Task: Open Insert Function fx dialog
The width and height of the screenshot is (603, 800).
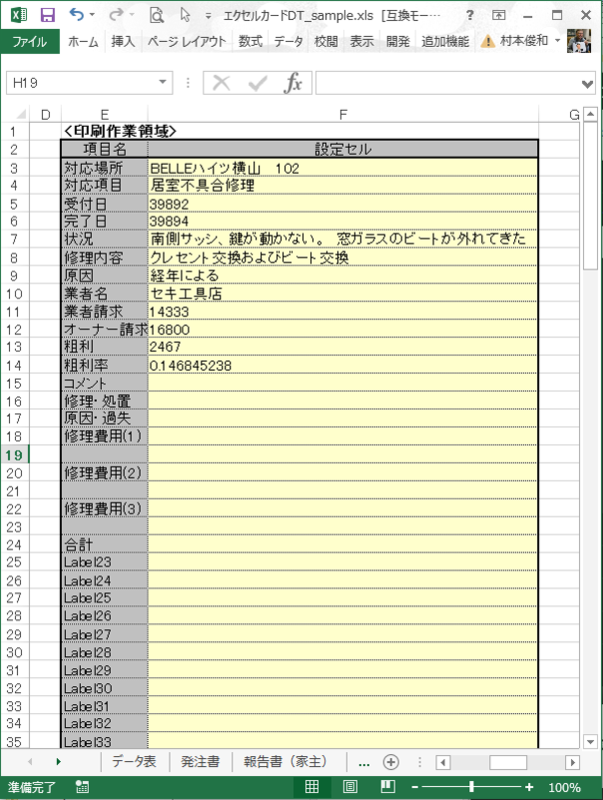Action: pyautogui.click(x=293, y=82)
